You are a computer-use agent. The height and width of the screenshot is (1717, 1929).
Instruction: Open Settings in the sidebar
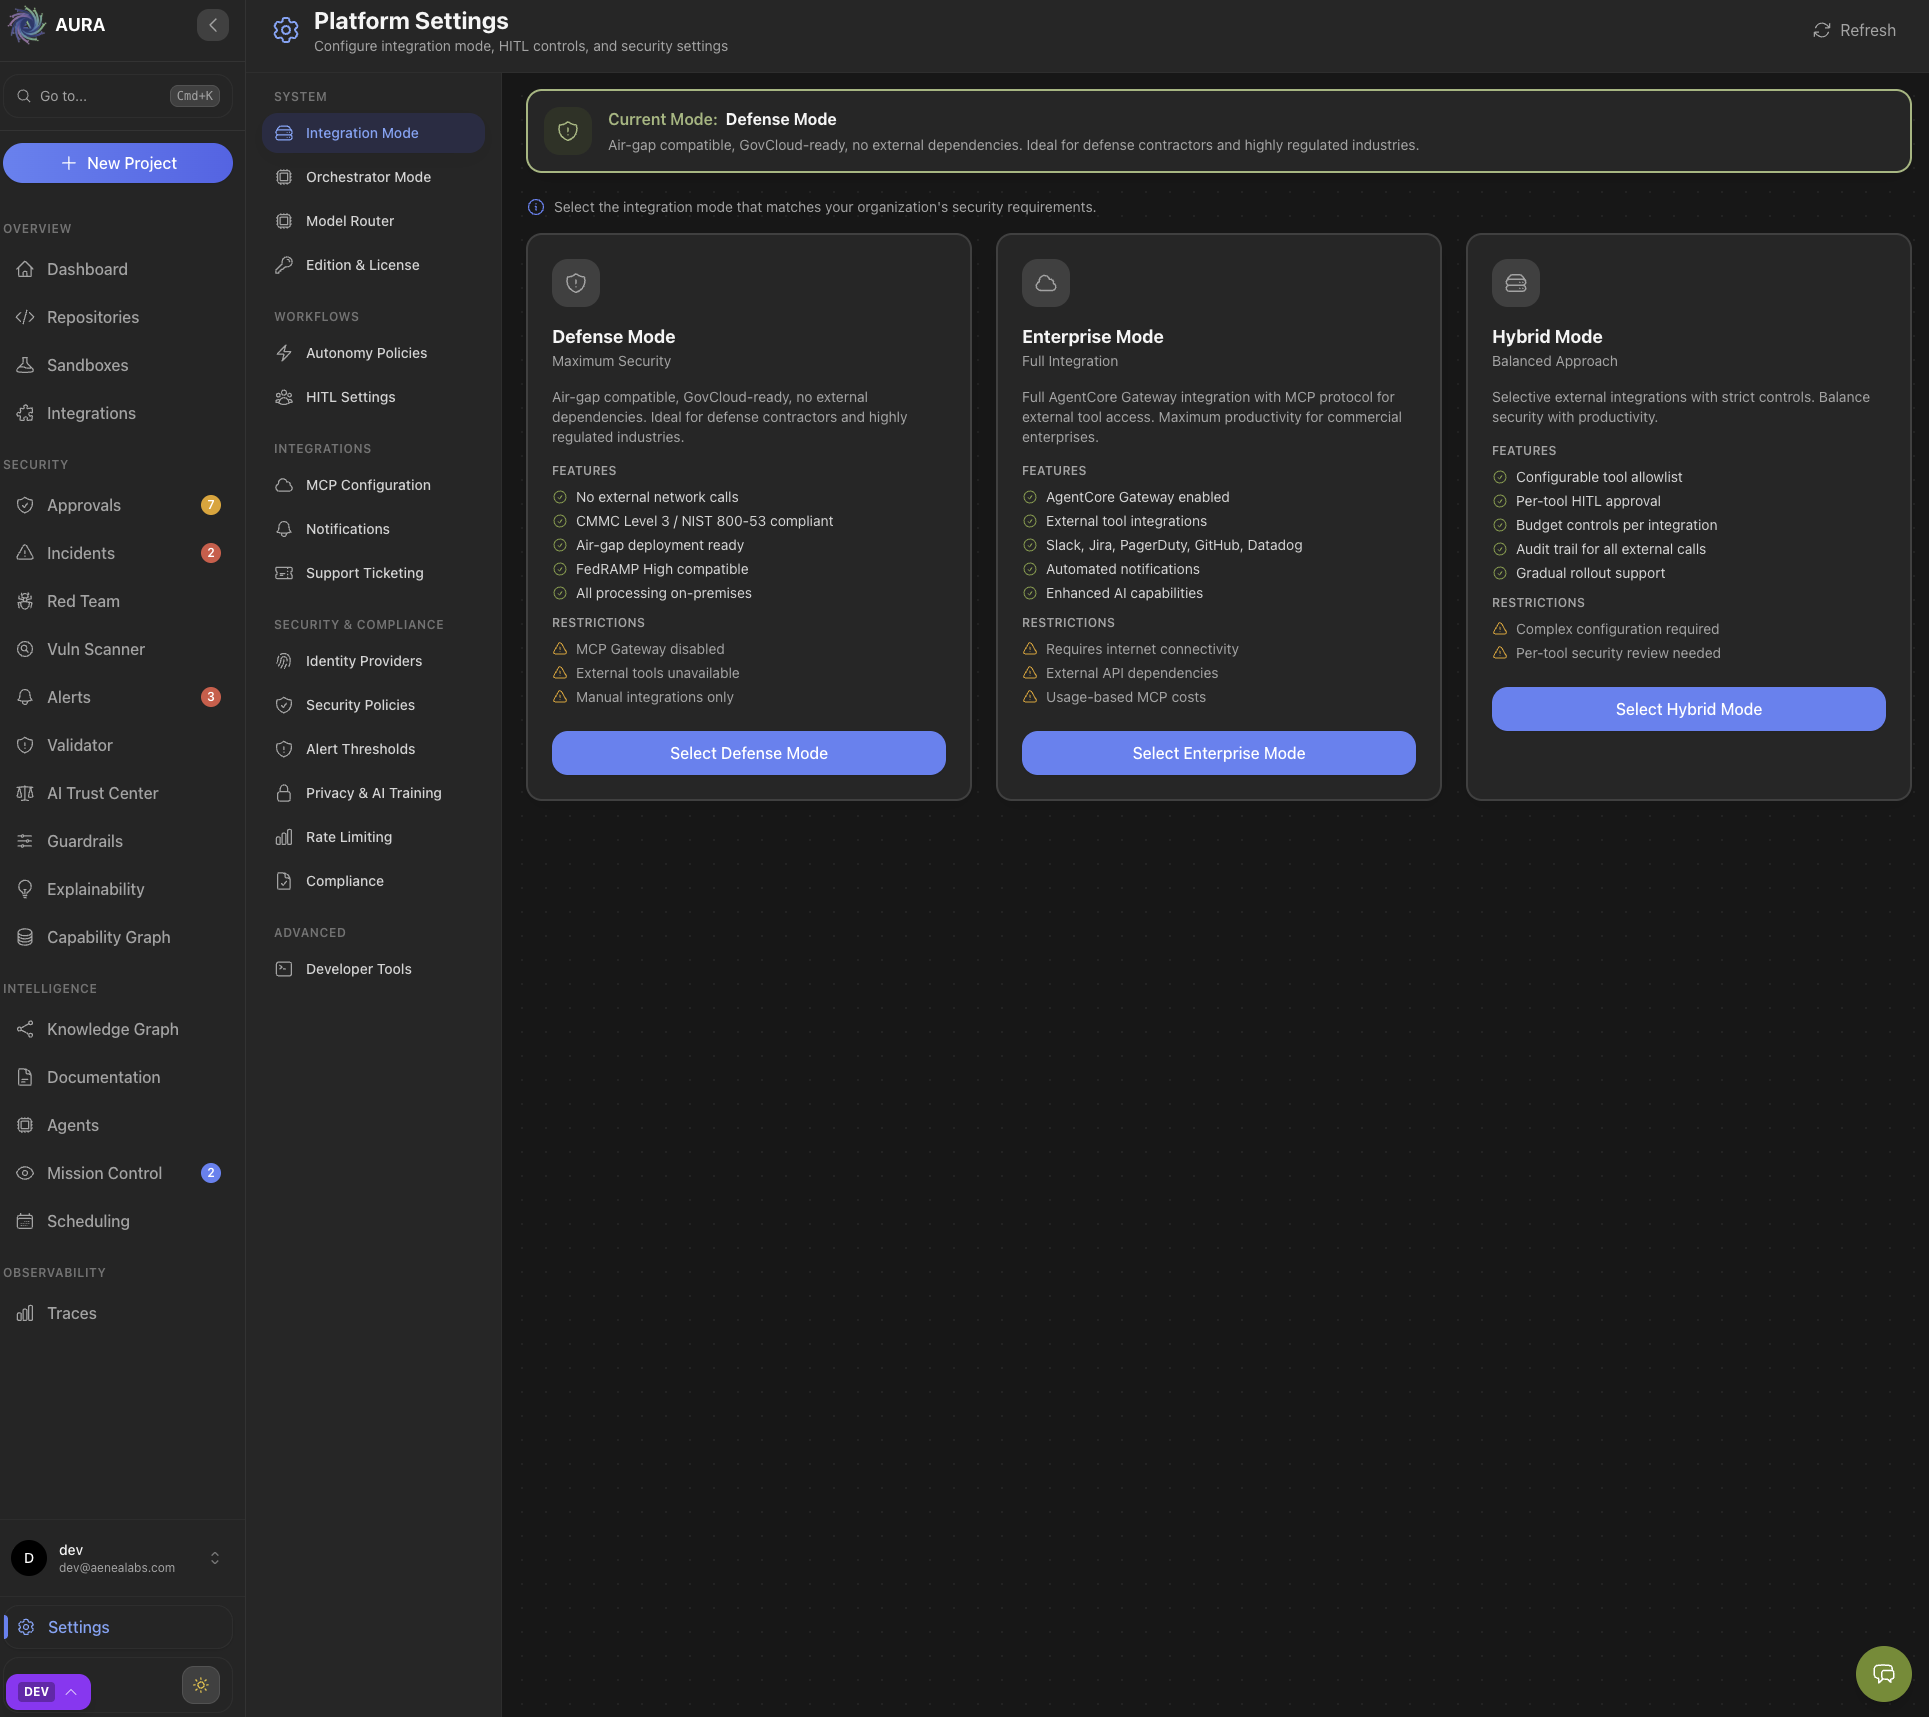pyautogui.click(x=118, y=1627)
